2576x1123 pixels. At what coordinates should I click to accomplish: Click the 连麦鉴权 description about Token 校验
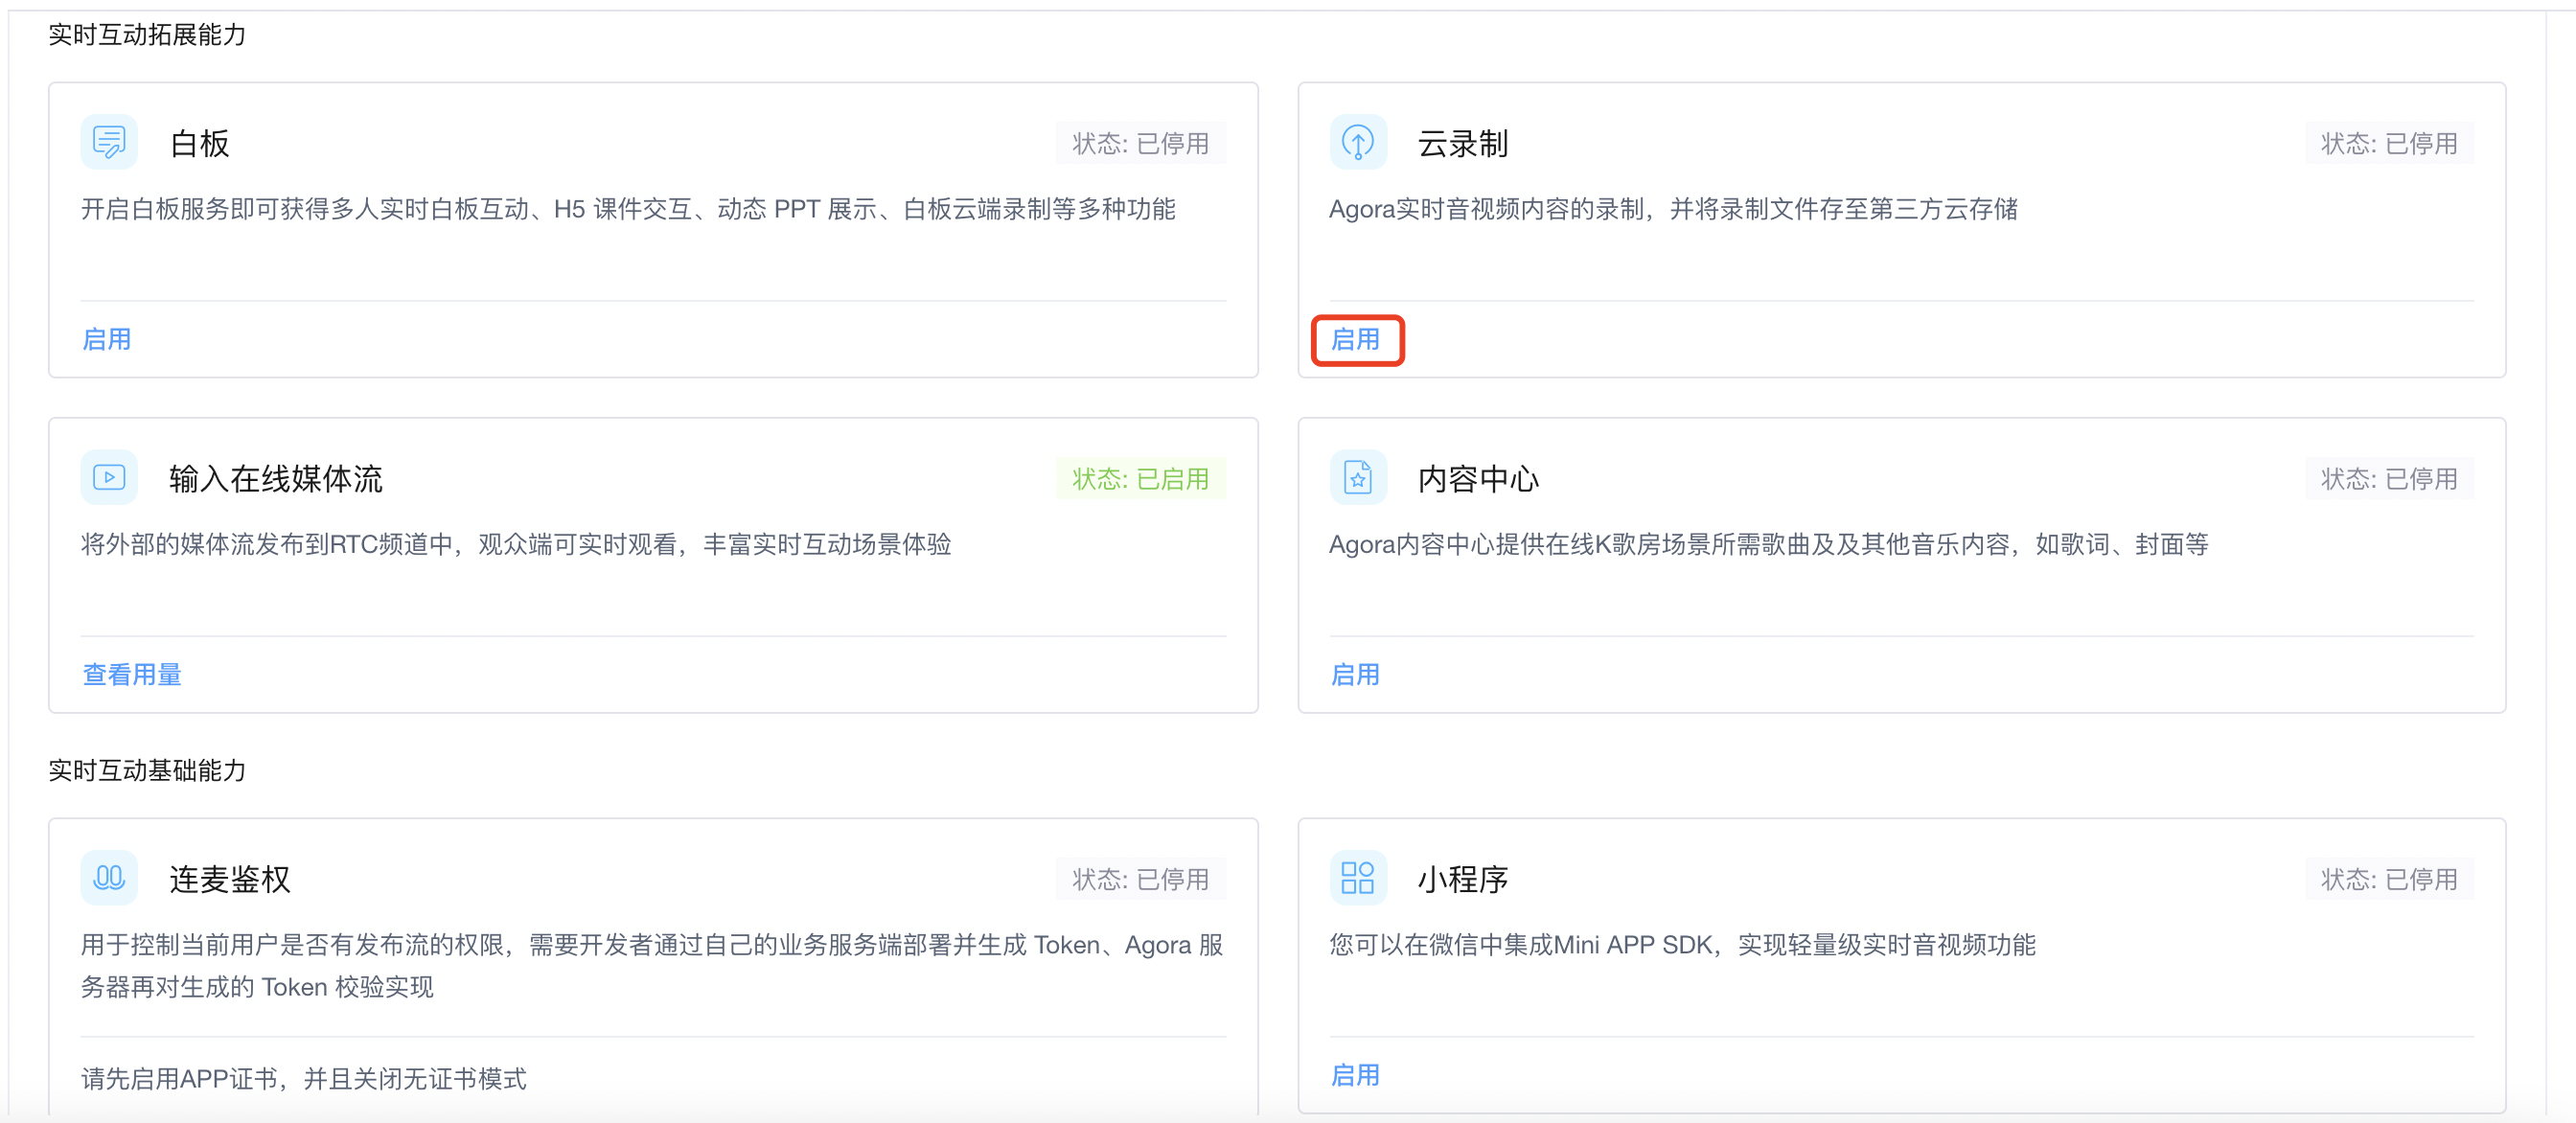pyautogui.click(x=652, y=965)
